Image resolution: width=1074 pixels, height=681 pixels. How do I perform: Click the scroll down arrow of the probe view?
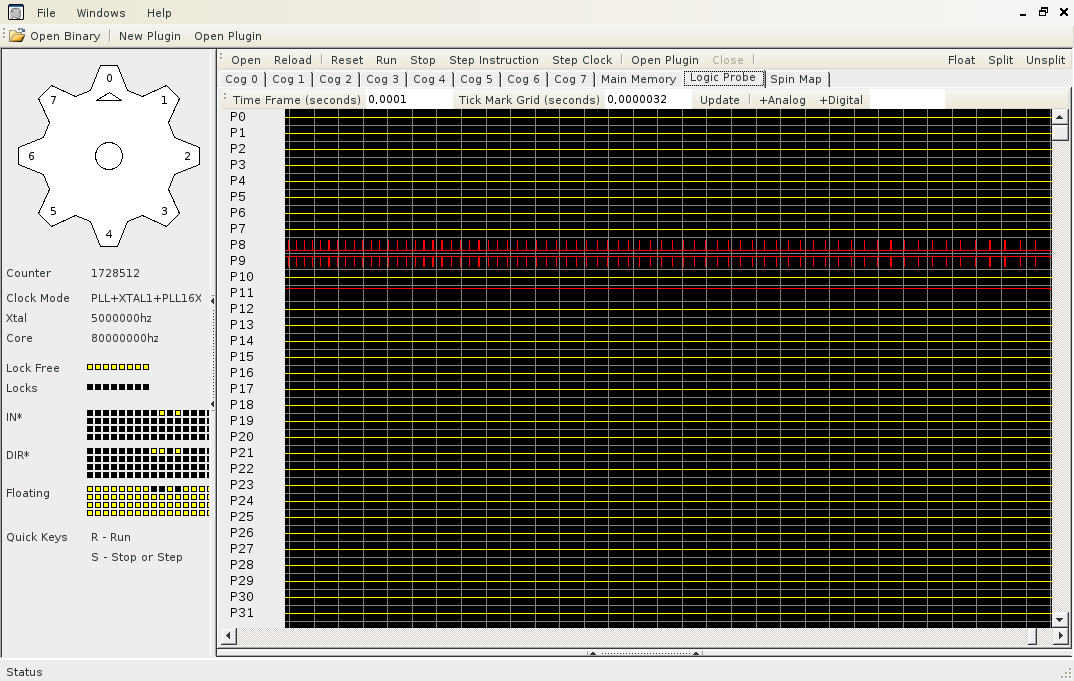pos(1060,620)
